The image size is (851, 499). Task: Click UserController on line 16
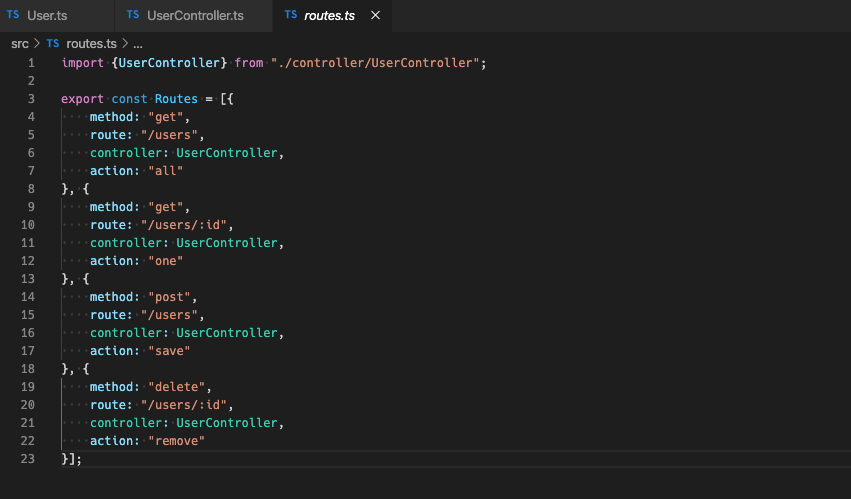227,333
